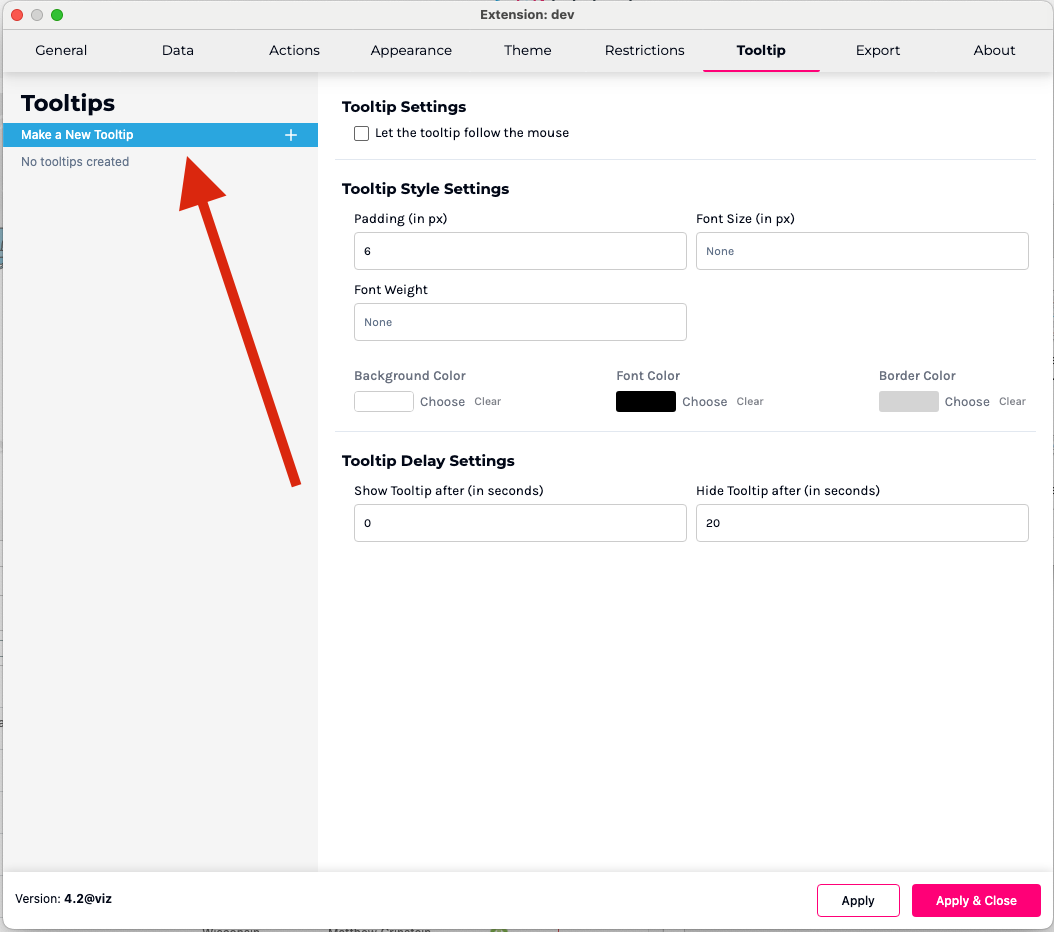The width and height of the screenshot is (1054, 932).
Task: Click the Apply & Close button
Action: point(976,900)
